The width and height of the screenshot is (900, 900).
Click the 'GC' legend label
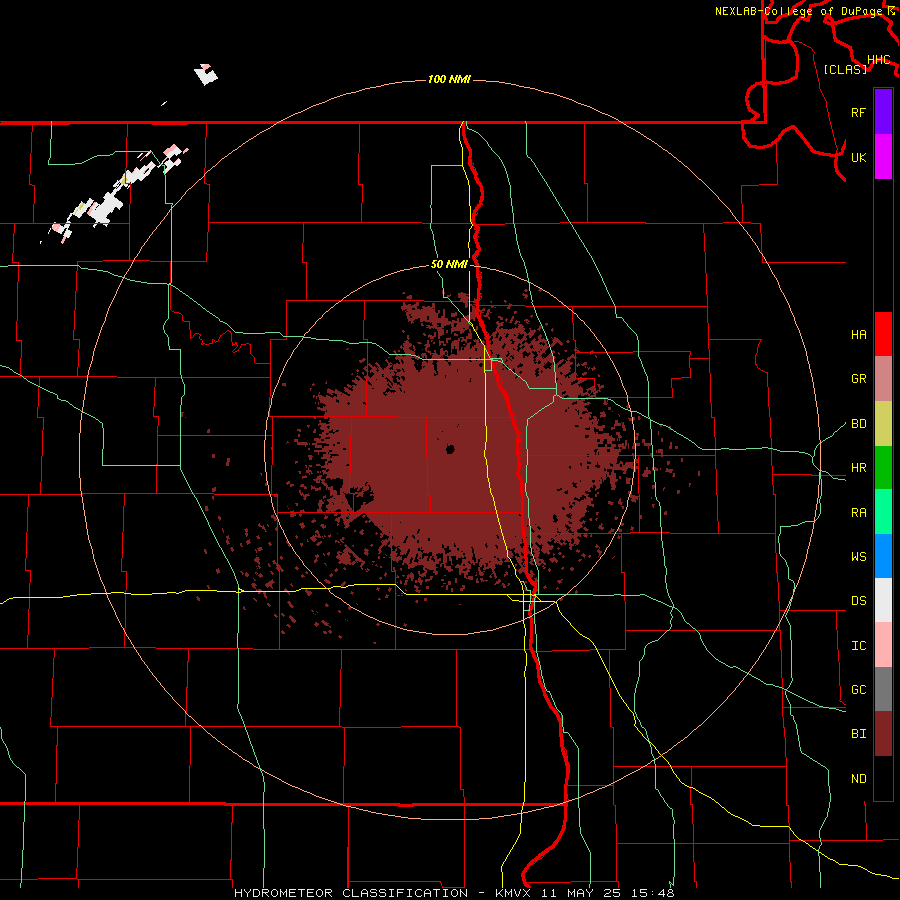tap(858, 690)
